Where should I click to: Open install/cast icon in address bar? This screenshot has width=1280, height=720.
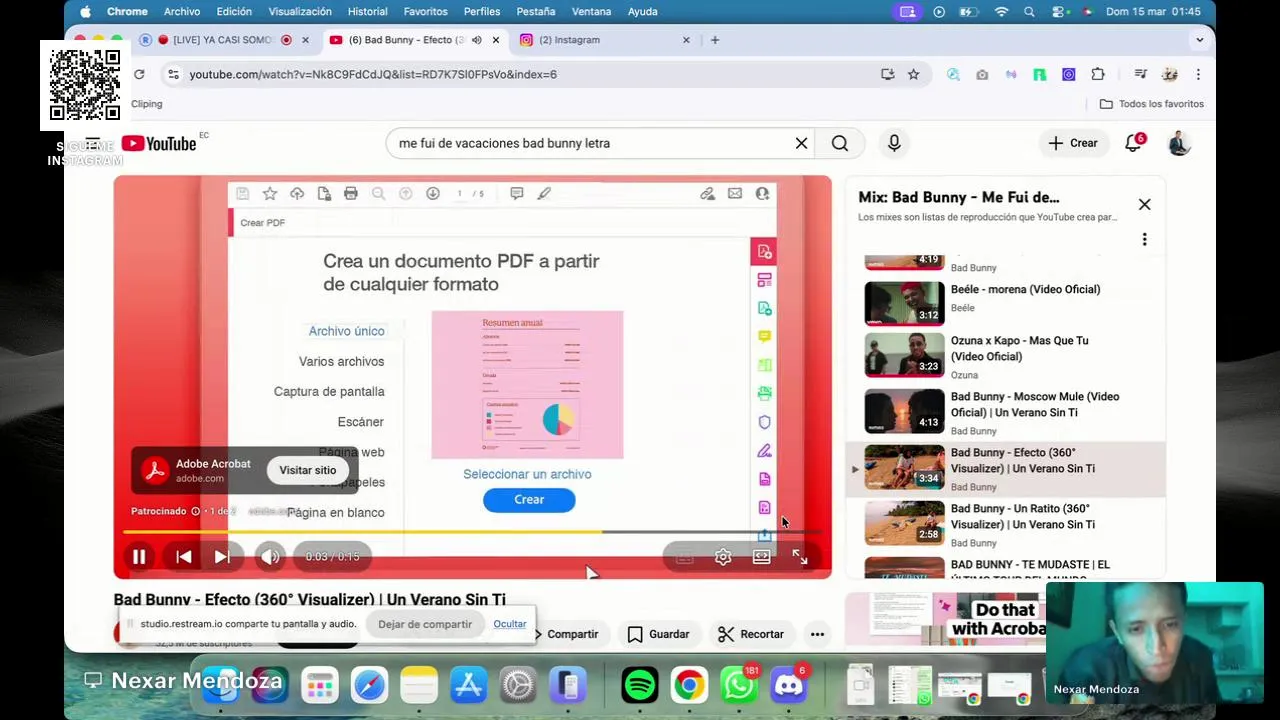pos(887,74)
